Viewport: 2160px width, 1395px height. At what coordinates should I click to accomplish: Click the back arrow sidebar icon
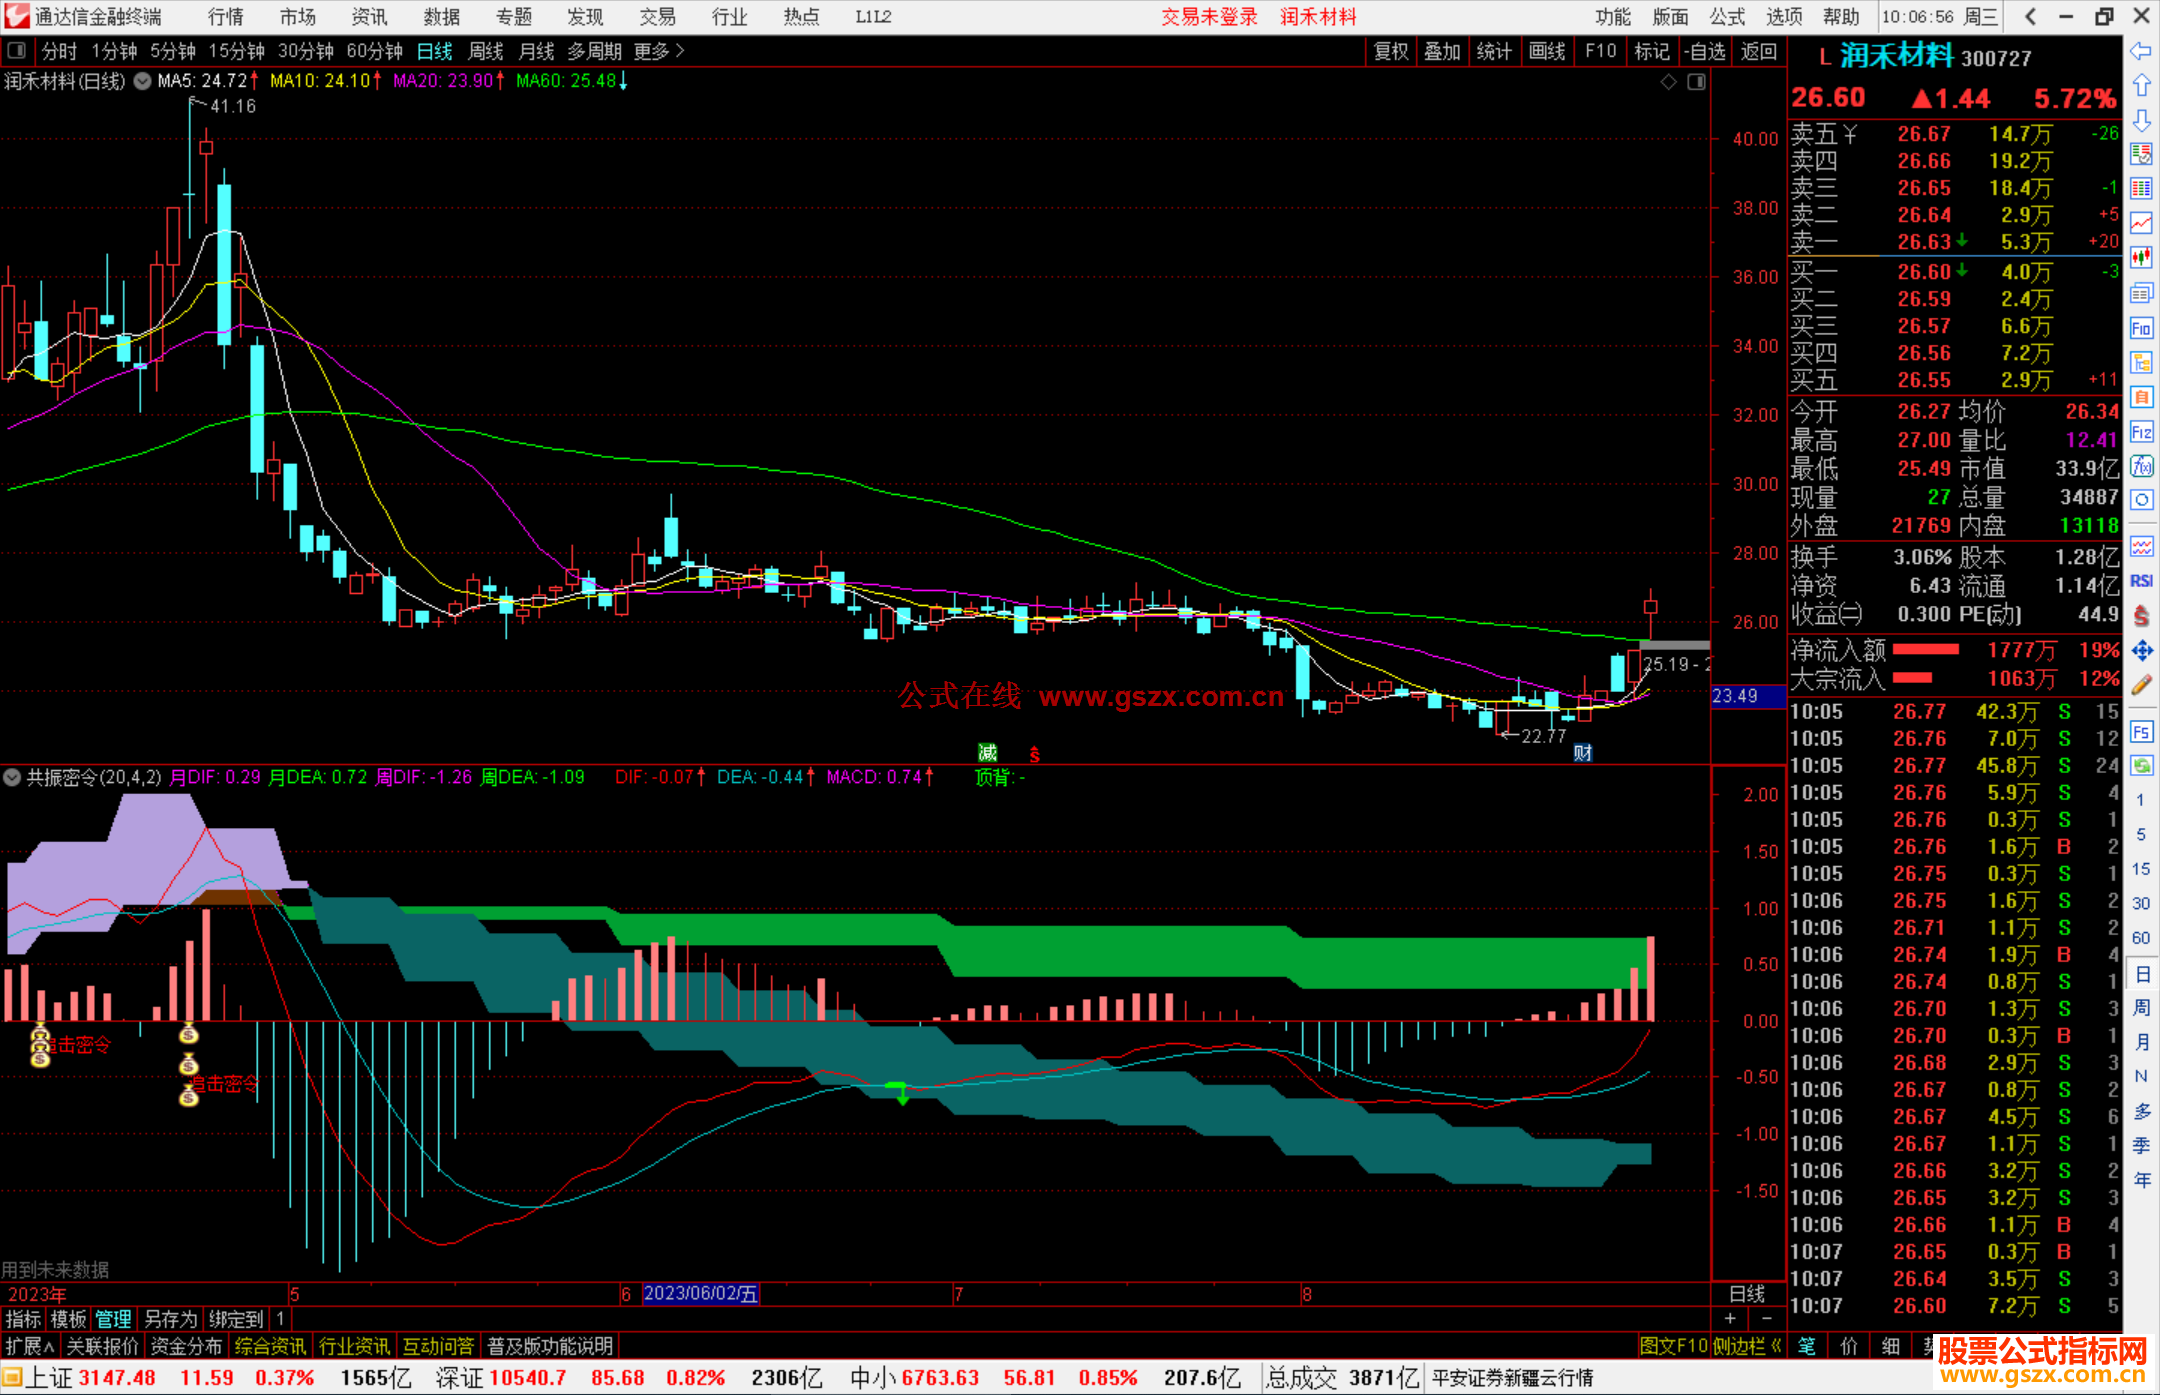2141,51
